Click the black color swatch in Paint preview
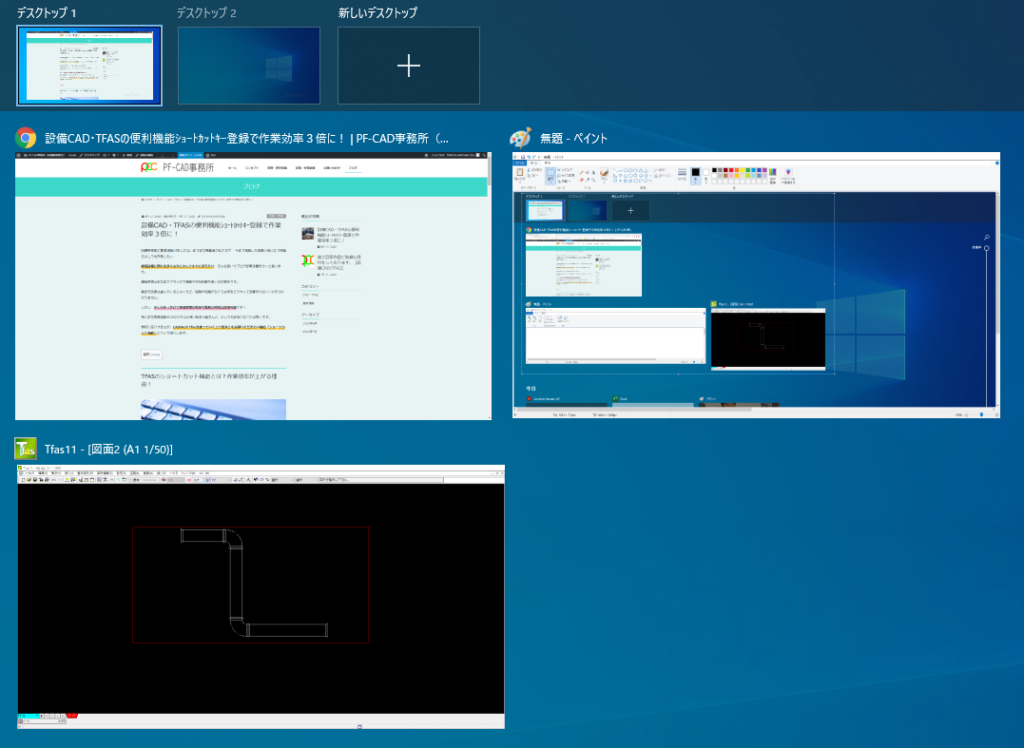The image size is (1024, 748). click(x=695, y=173)
